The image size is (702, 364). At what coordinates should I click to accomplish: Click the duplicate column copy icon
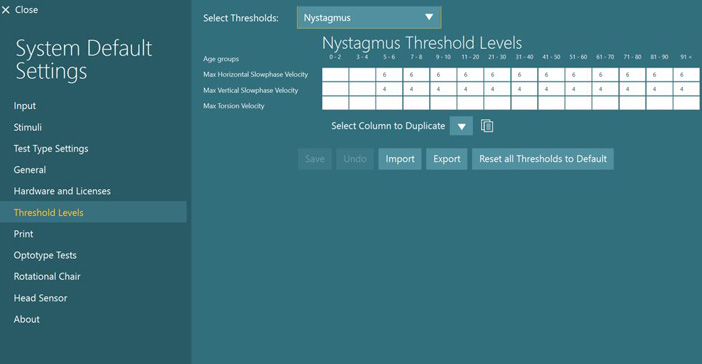tap(487, 126)
